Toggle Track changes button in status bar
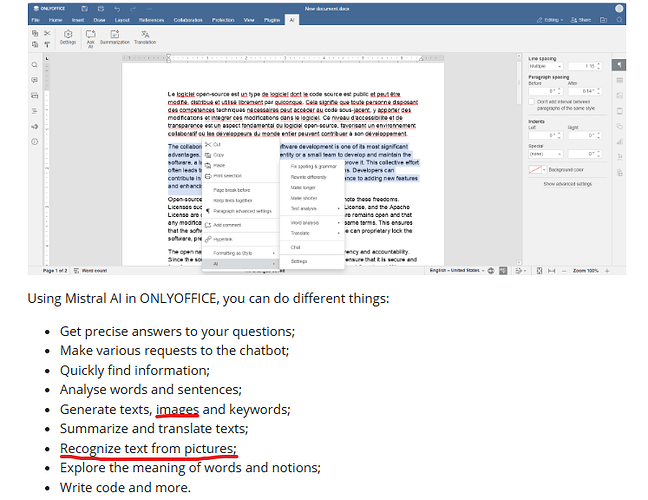This screenshot has height=500, width=648. 519,271
